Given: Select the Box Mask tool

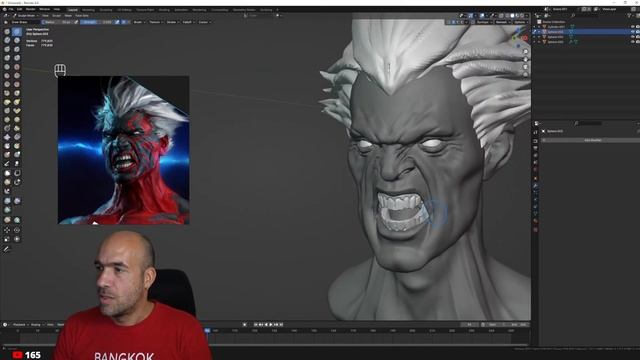Looking at the screenshot, I should pyautogui.click(x=7, y=173).
